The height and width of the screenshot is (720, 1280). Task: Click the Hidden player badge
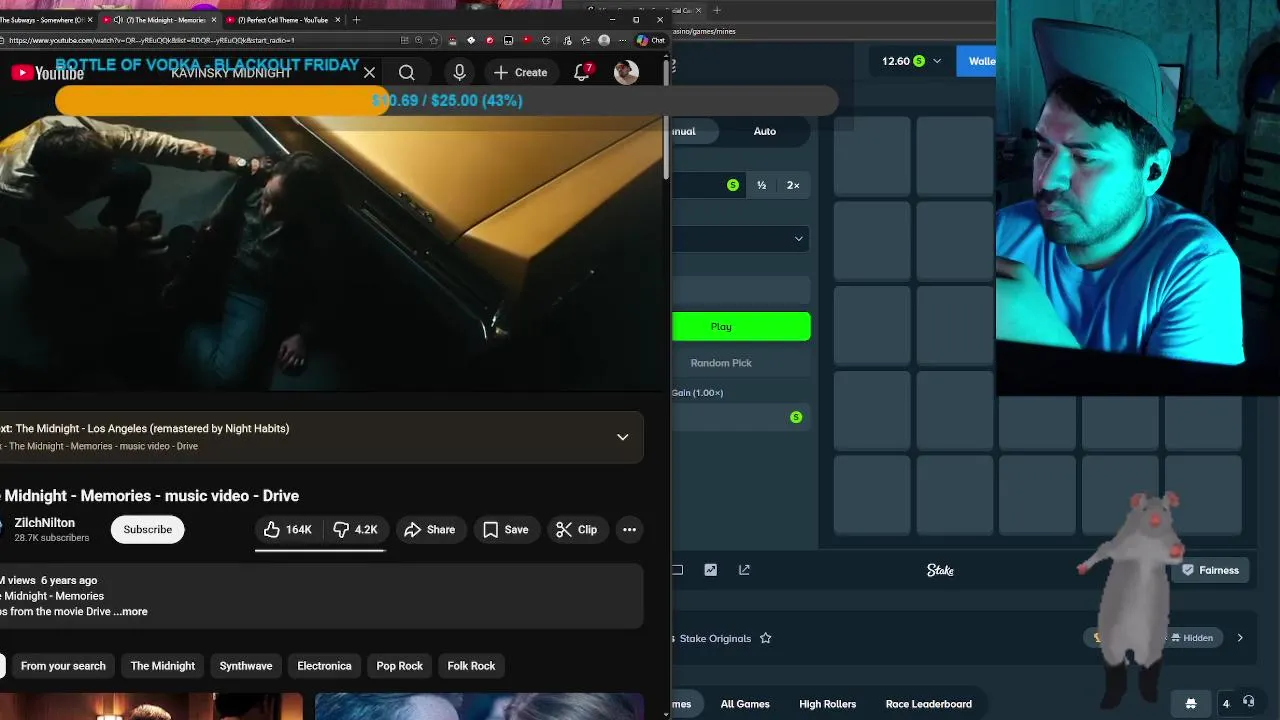[x=1191, y=638]
